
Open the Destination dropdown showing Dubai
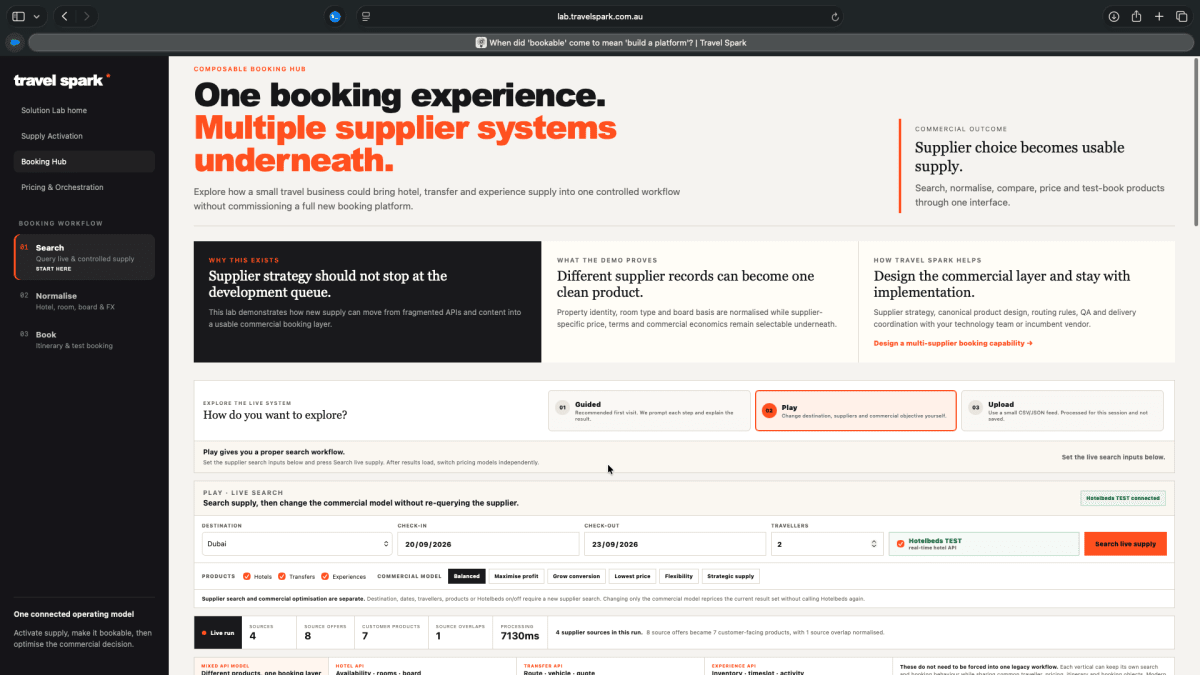tap(297, 544)
